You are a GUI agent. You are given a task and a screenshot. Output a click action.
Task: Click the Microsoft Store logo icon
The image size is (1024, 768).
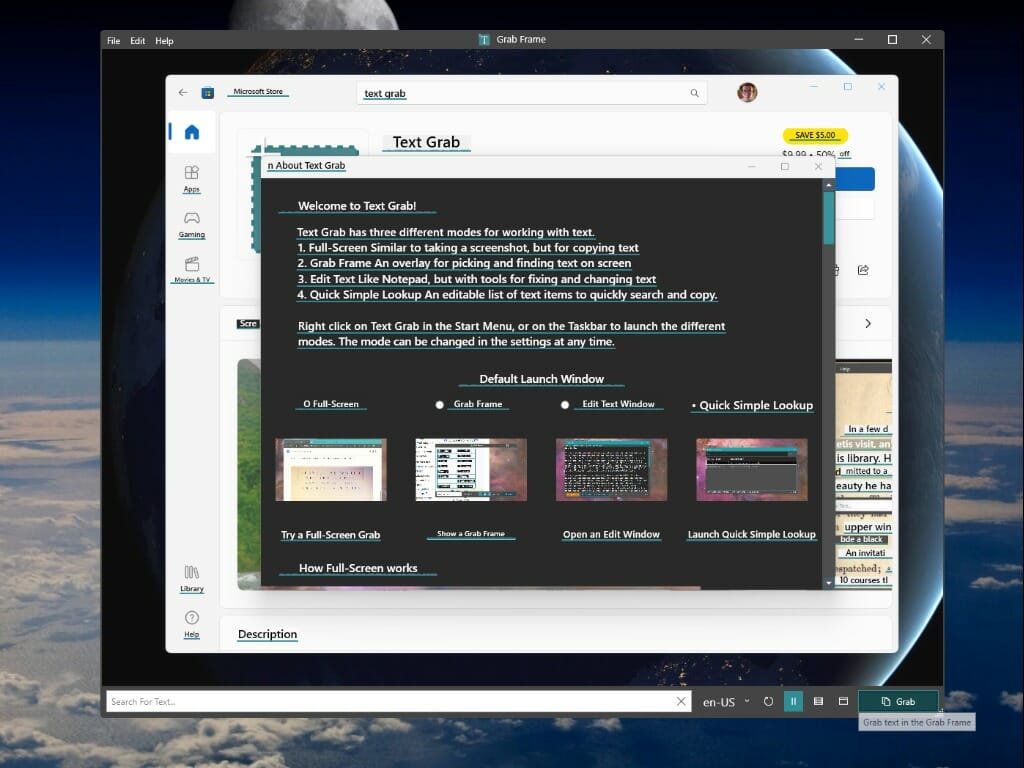click(x=208, y=93)
